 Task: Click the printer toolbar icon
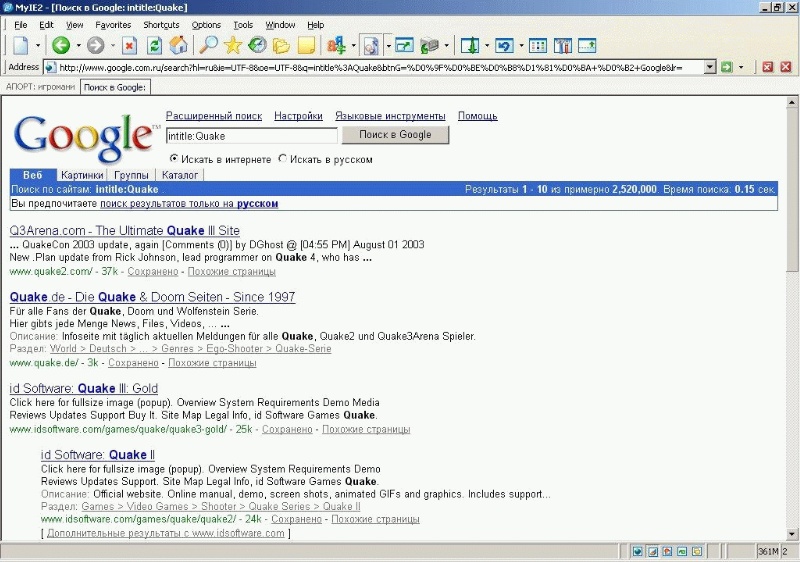click(x=430, y=46)
